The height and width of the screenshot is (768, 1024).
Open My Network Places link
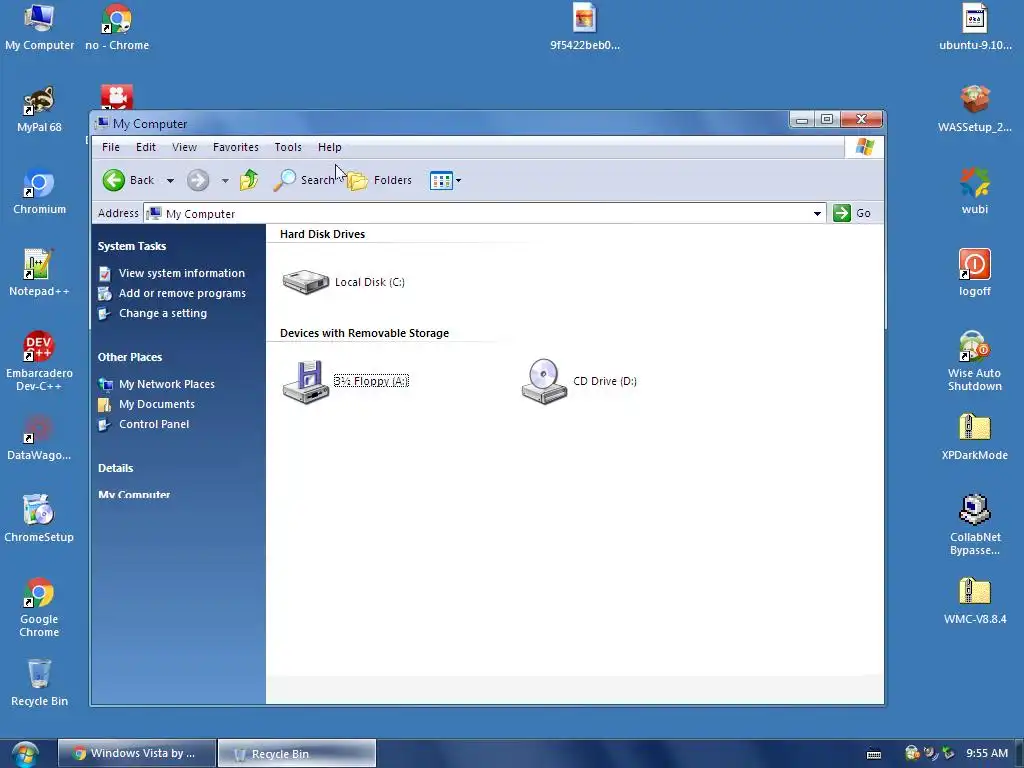point(167,384)
